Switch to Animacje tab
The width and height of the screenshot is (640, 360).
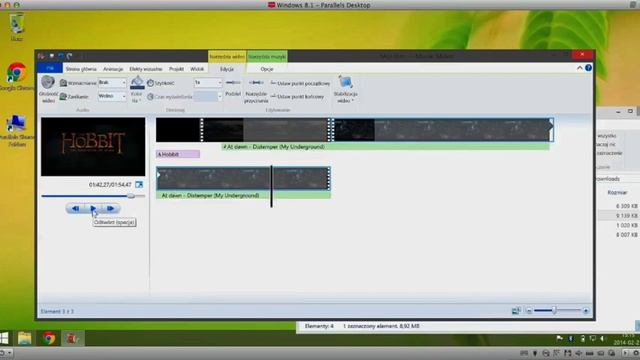[113, 69]
